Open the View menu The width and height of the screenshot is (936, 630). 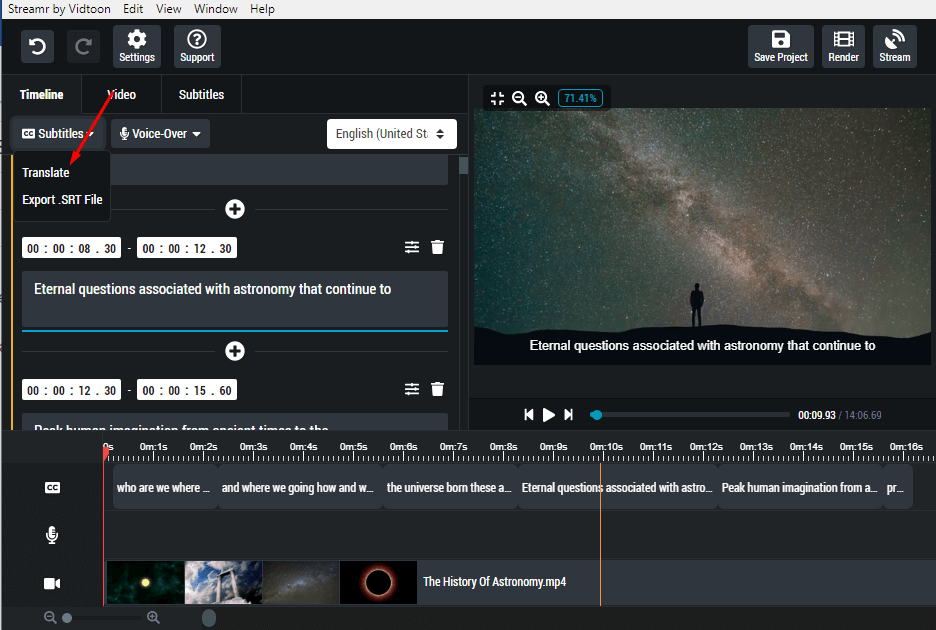point(168,9)
